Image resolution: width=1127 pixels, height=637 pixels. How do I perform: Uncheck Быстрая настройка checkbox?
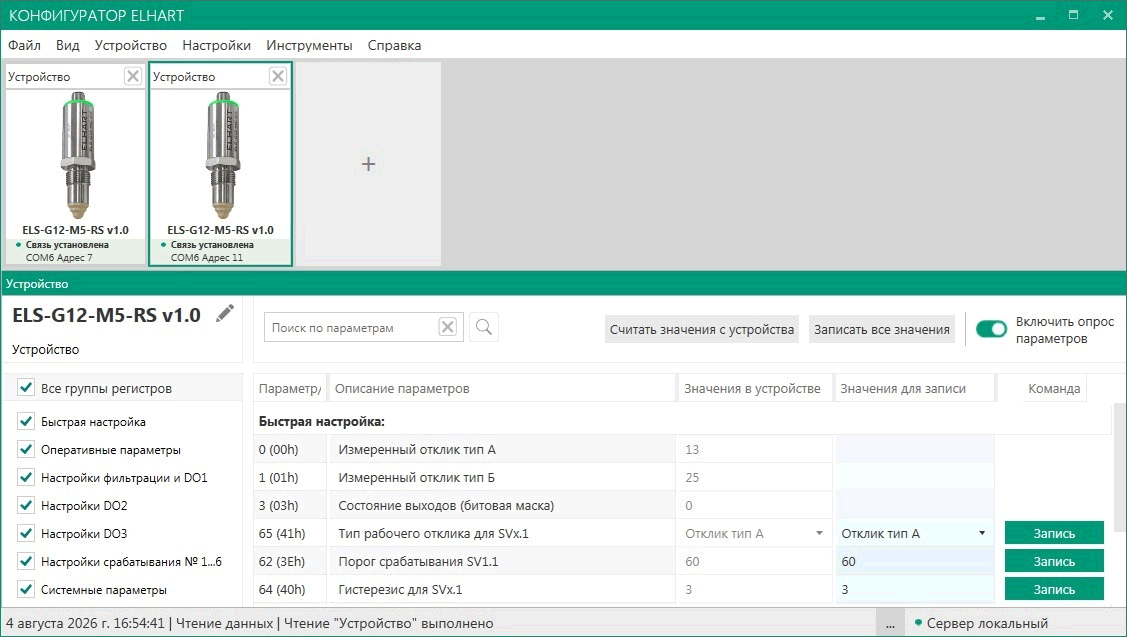point(26,421)
